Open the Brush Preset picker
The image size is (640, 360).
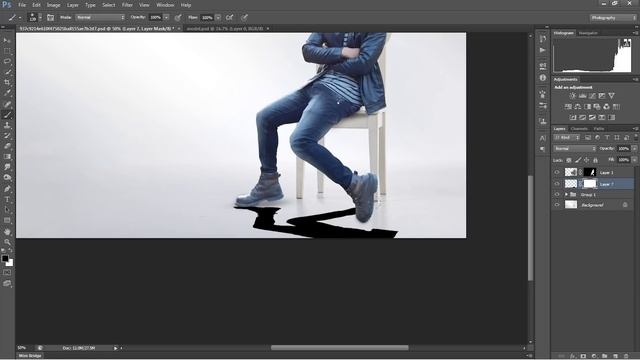34,18
